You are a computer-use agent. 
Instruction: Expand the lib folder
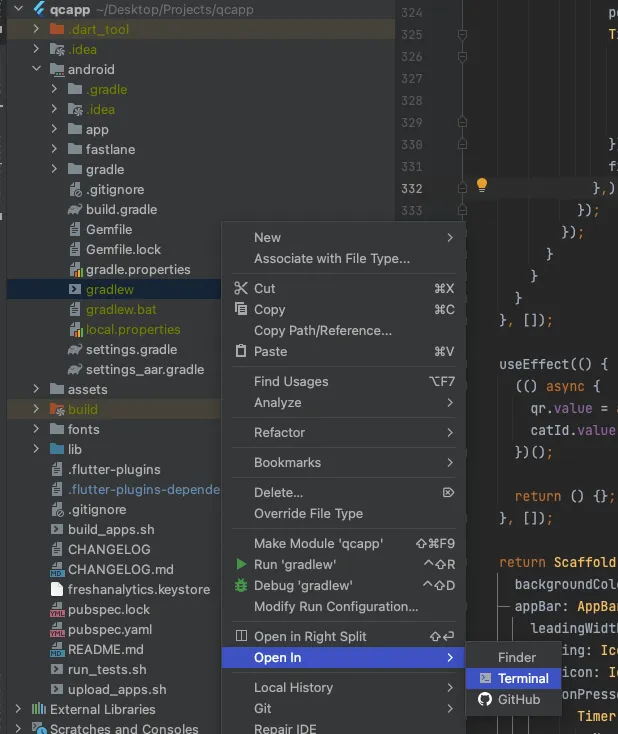tap(37, 449)
